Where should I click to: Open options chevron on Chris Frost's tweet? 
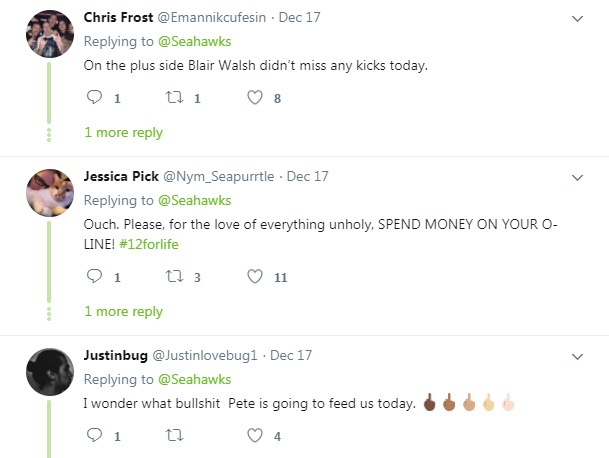pos(577,19)
